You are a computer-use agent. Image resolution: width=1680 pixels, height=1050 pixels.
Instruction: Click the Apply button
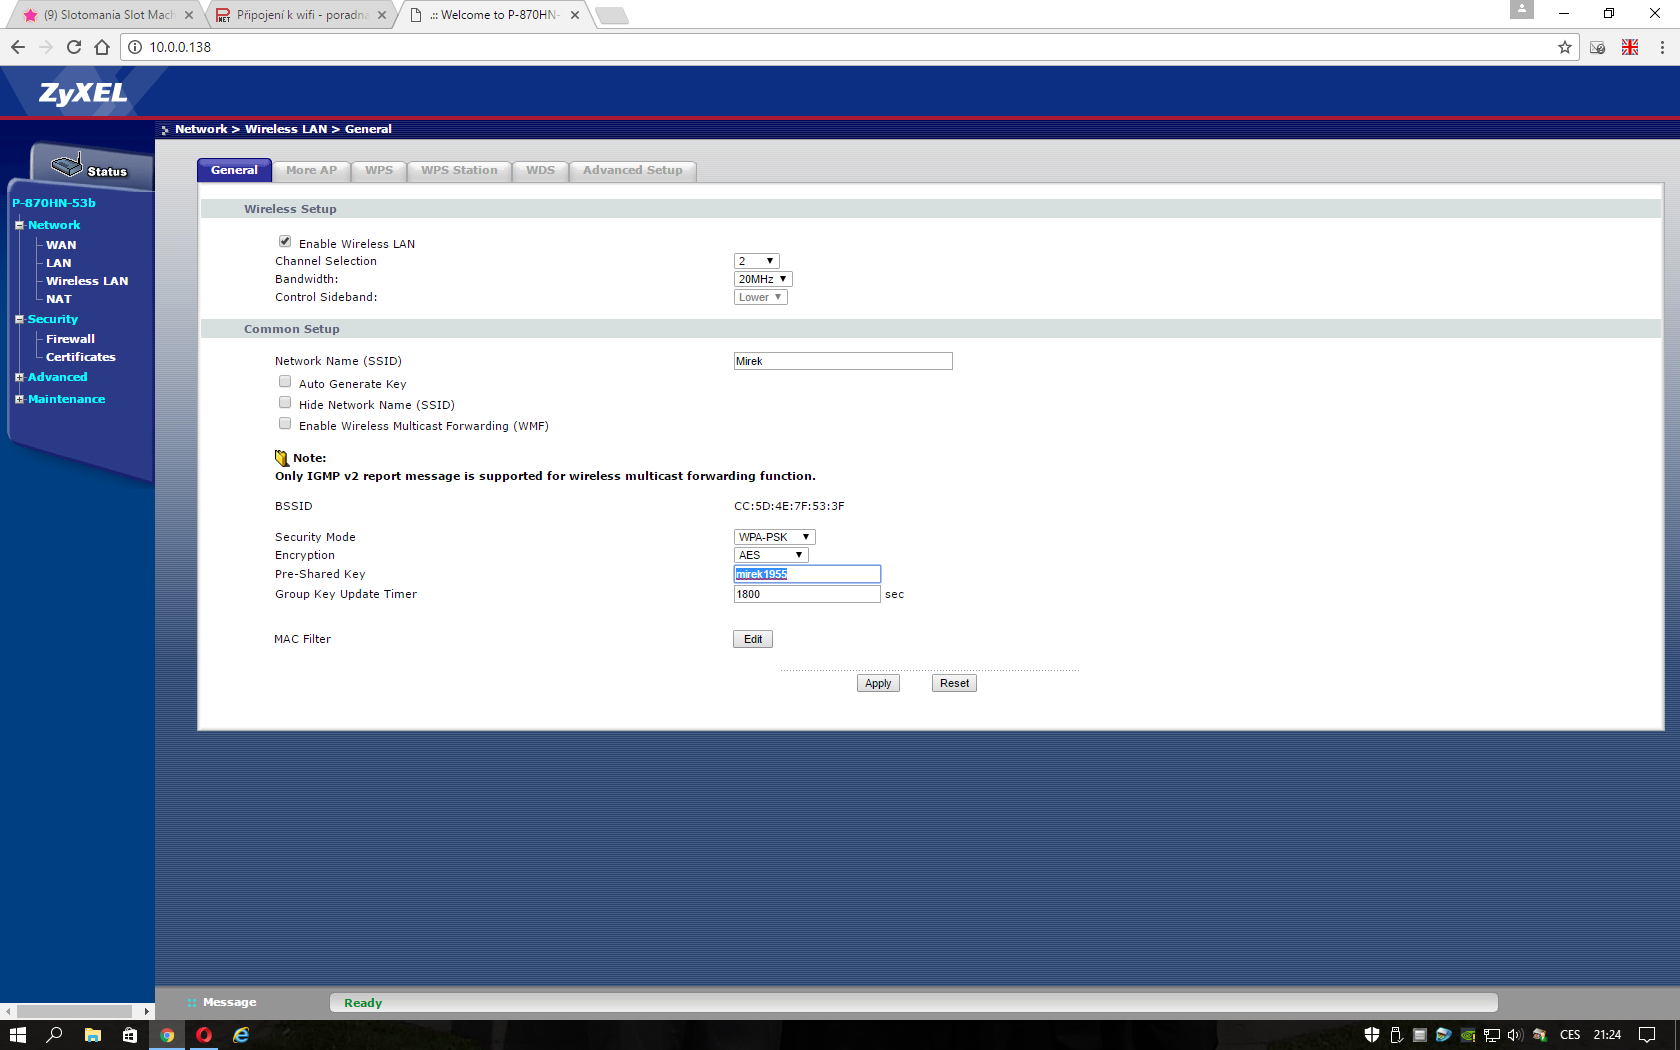tap(878, 683)
